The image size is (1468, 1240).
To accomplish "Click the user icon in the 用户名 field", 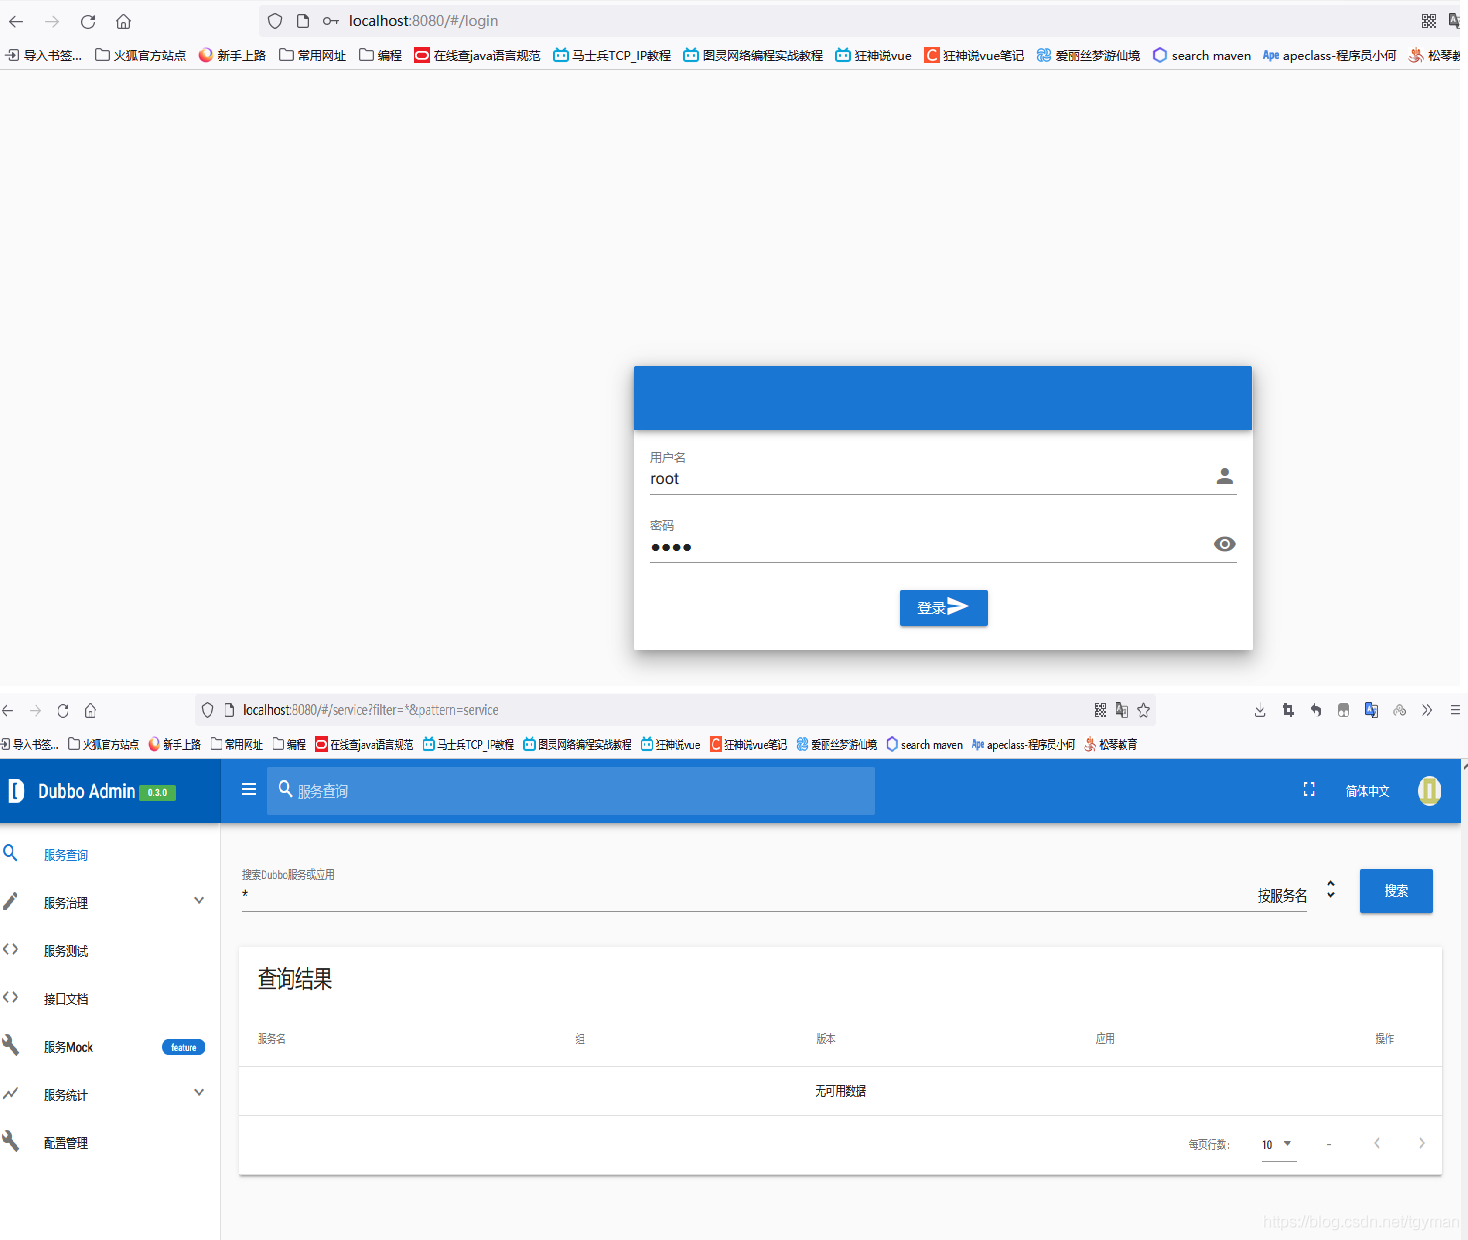I will (x=1224, y=476).
